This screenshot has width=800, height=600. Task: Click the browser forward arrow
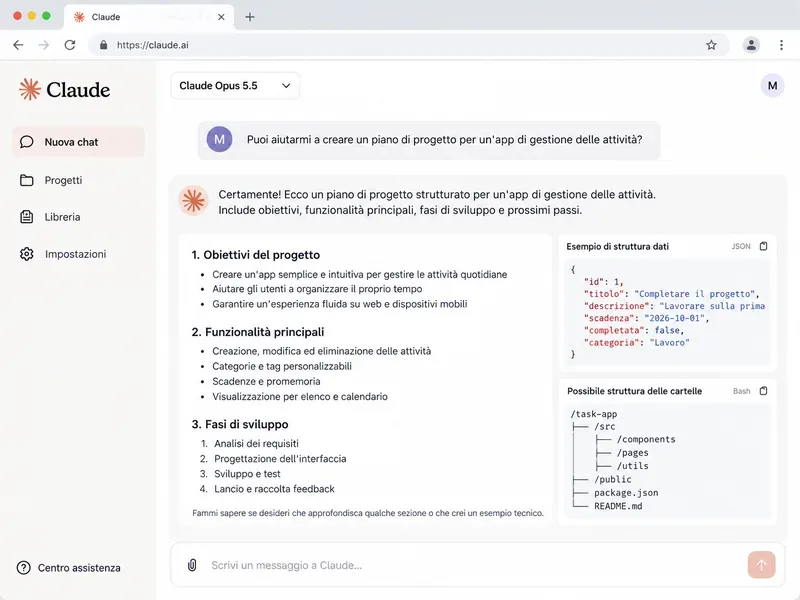(44, 45)
